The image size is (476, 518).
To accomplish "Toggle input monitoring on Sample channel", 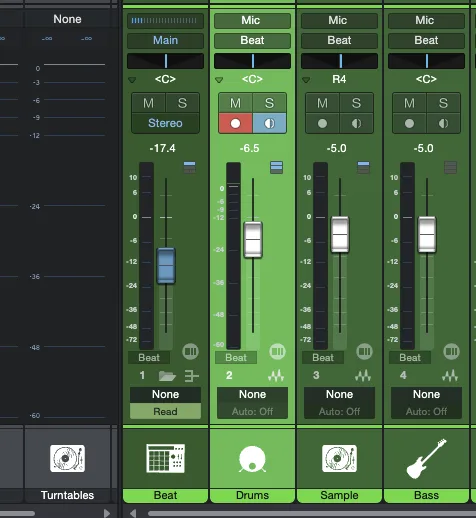I will click(x=356, y=124).
